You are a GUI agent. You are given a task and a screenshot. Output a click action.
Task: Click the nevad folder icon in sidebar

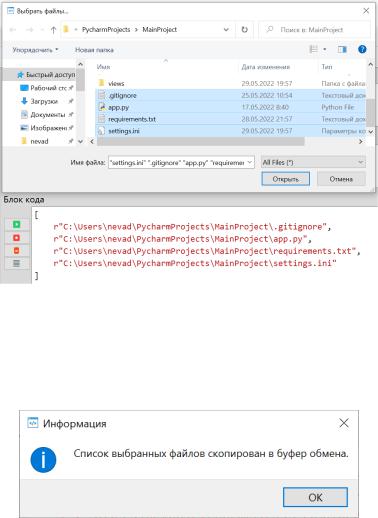(24, 141)
